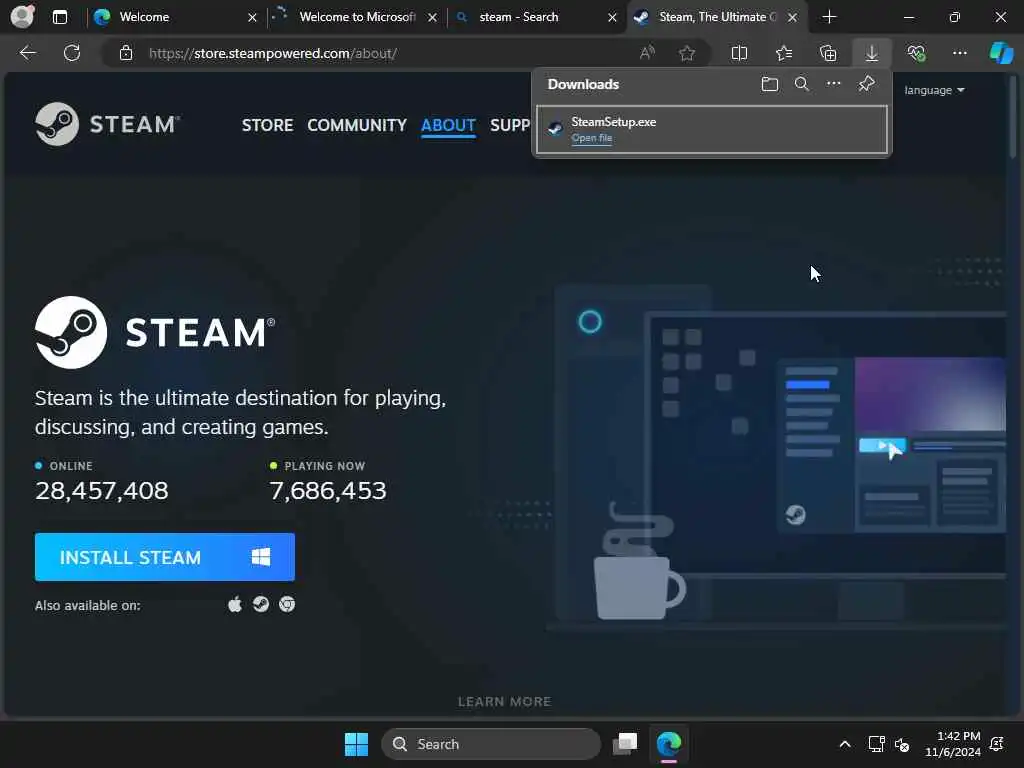The image size is (1024, 768).
Task: Open more options in Downloads panel
Action: point(833,84)
